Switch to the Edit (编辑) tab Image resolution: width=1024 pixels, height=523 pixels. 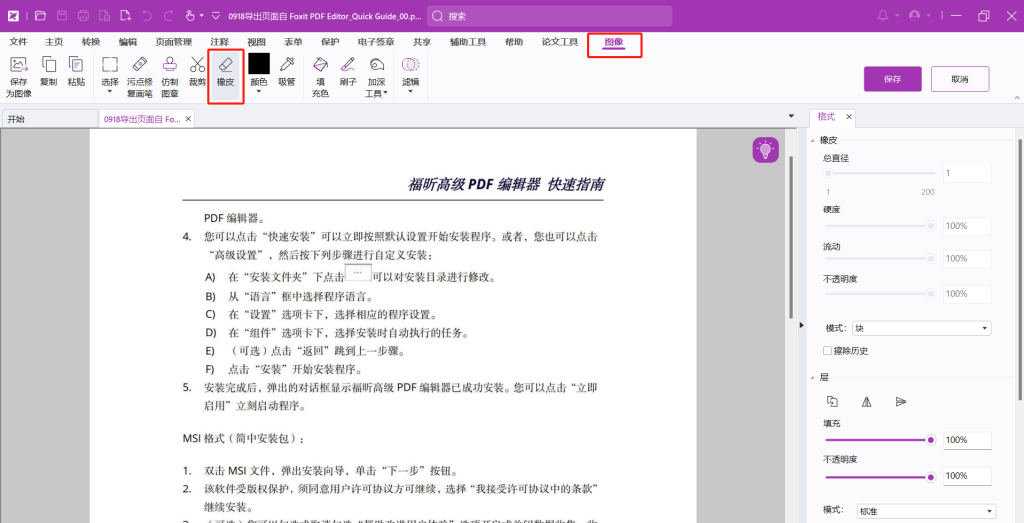127,42
